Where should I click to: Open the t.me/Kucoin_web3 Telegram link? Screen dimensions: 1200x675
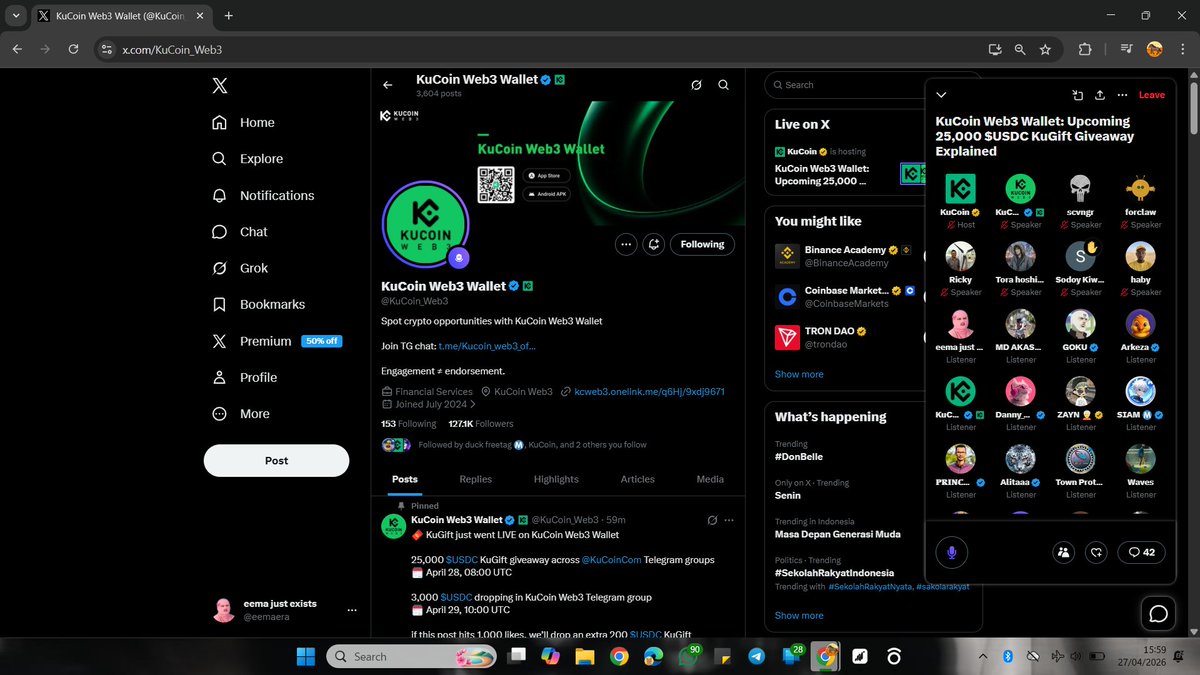(x=487, y=346)
